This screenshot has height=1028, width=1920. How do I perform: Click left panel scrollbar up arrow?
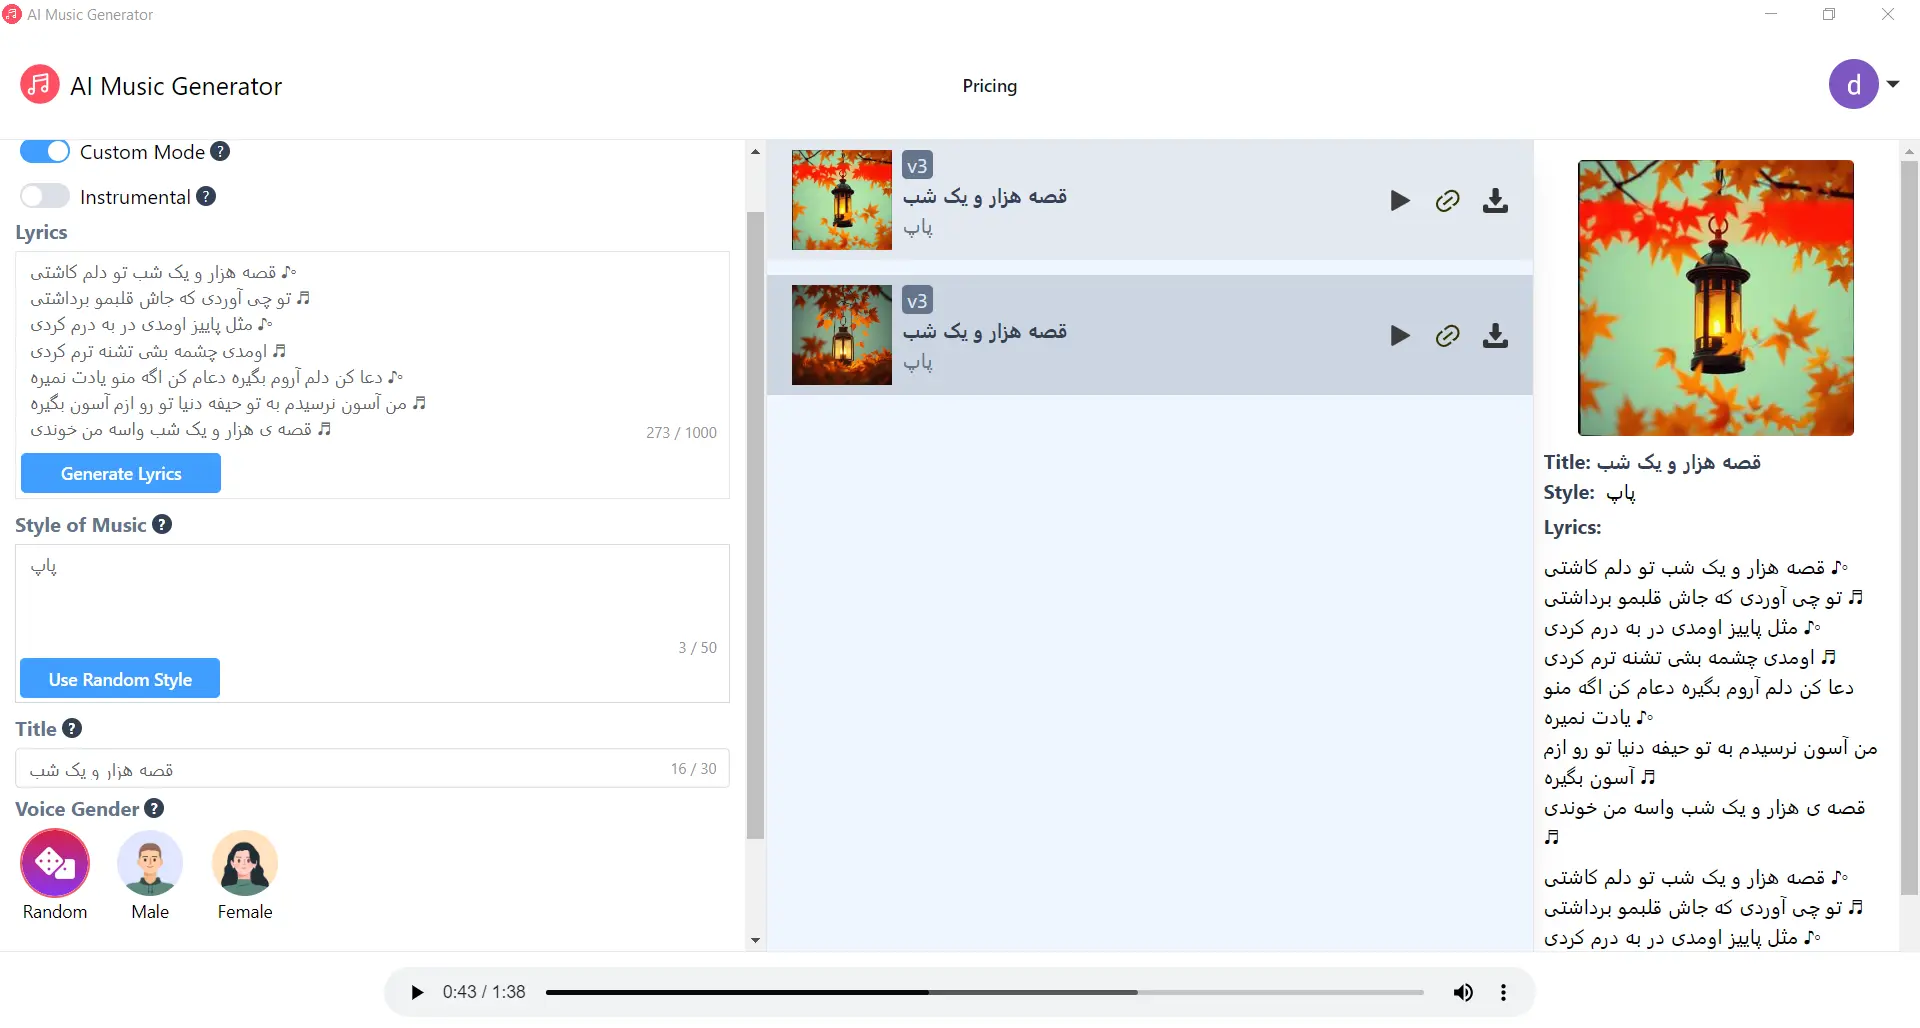(x=755, y=152)
